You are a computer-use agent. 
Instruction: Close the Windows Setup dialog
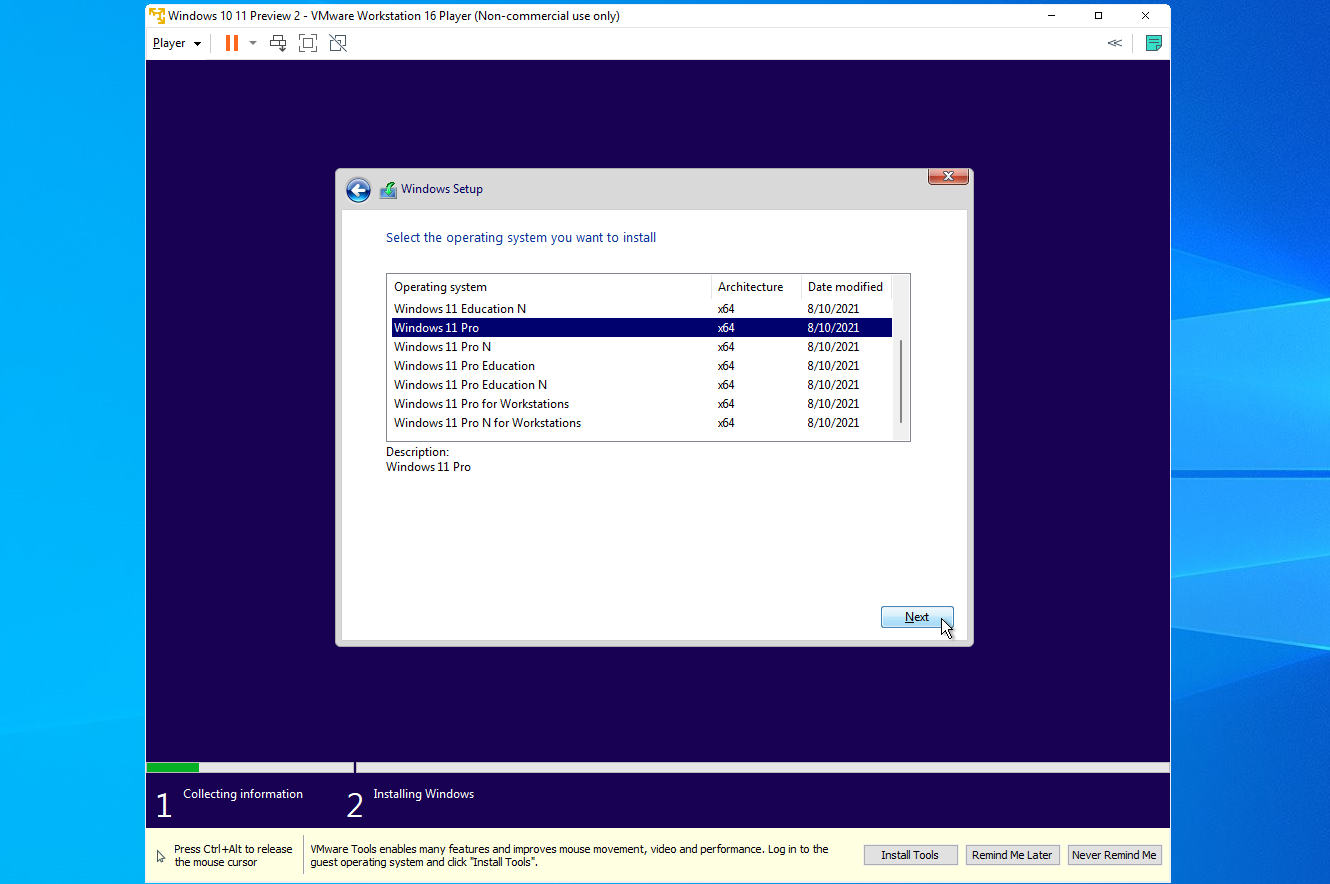948,177
